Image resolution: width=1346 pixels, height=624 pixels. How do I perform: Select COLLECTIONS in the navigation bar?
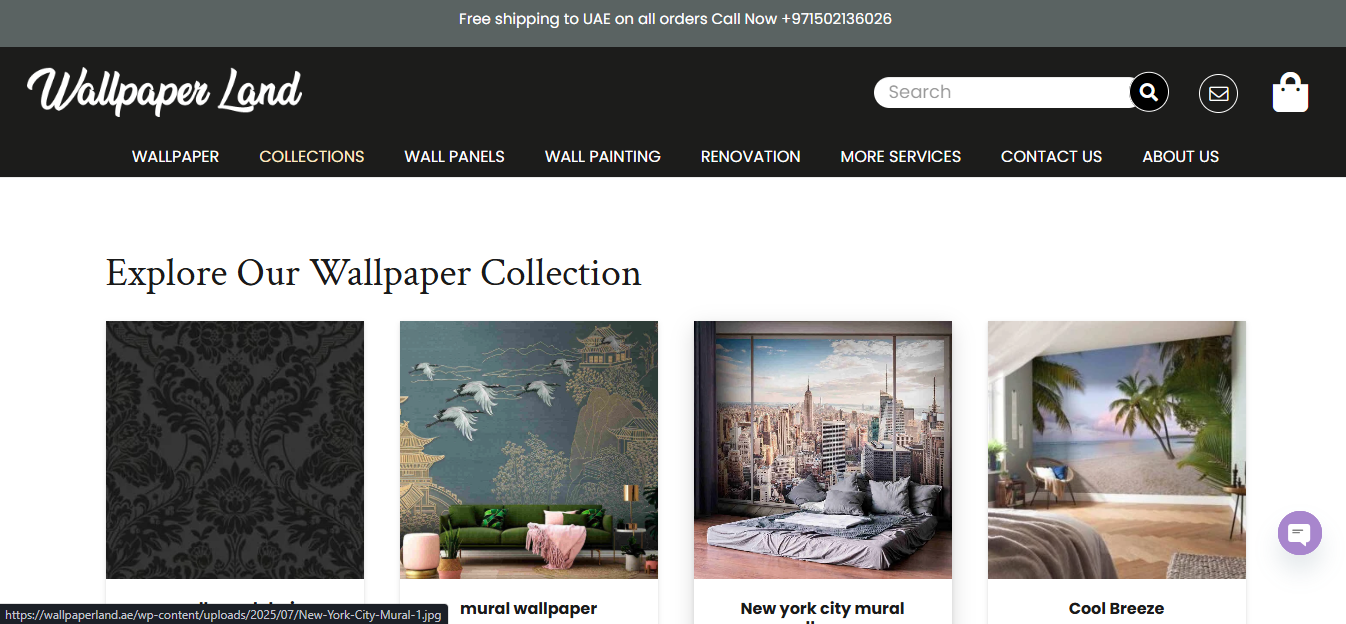[x=312, y=156]
